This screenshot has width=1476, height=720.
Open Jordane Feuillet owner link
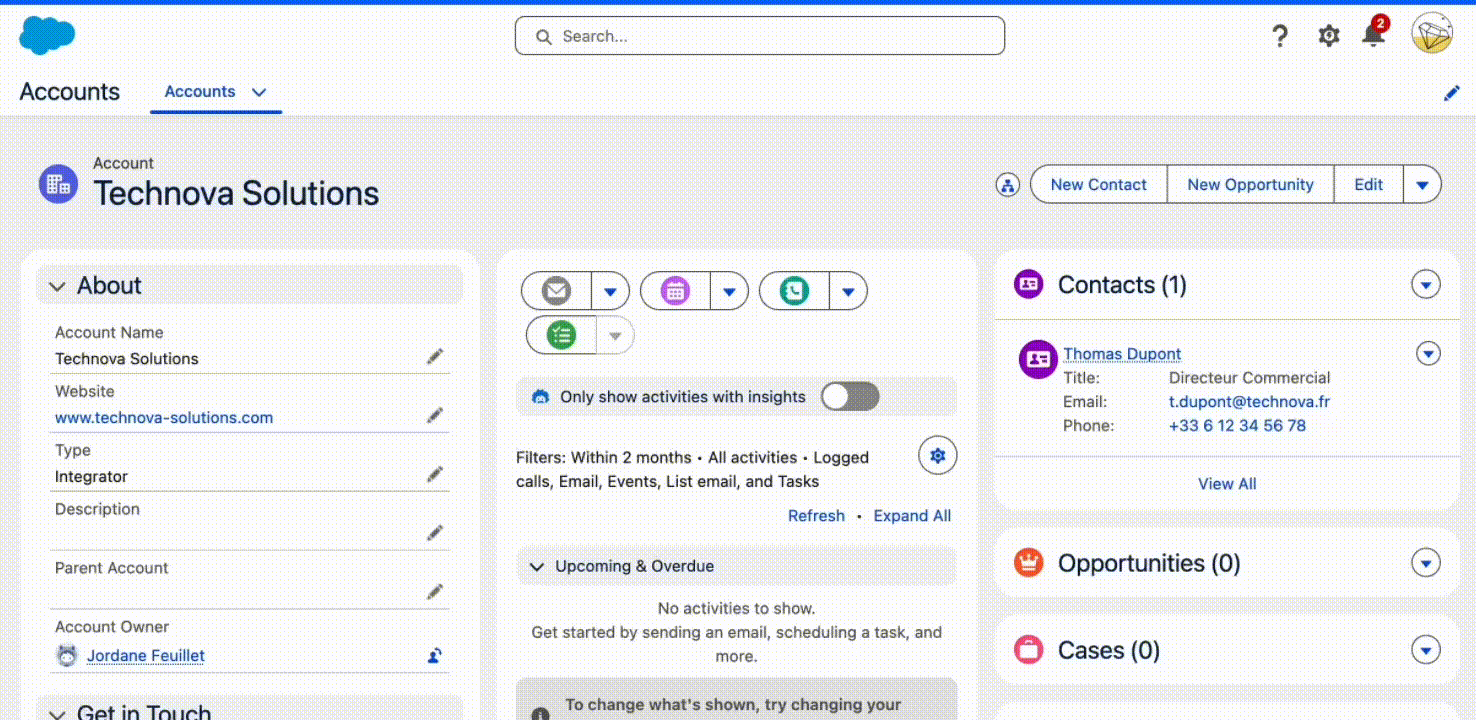[146, 656]
